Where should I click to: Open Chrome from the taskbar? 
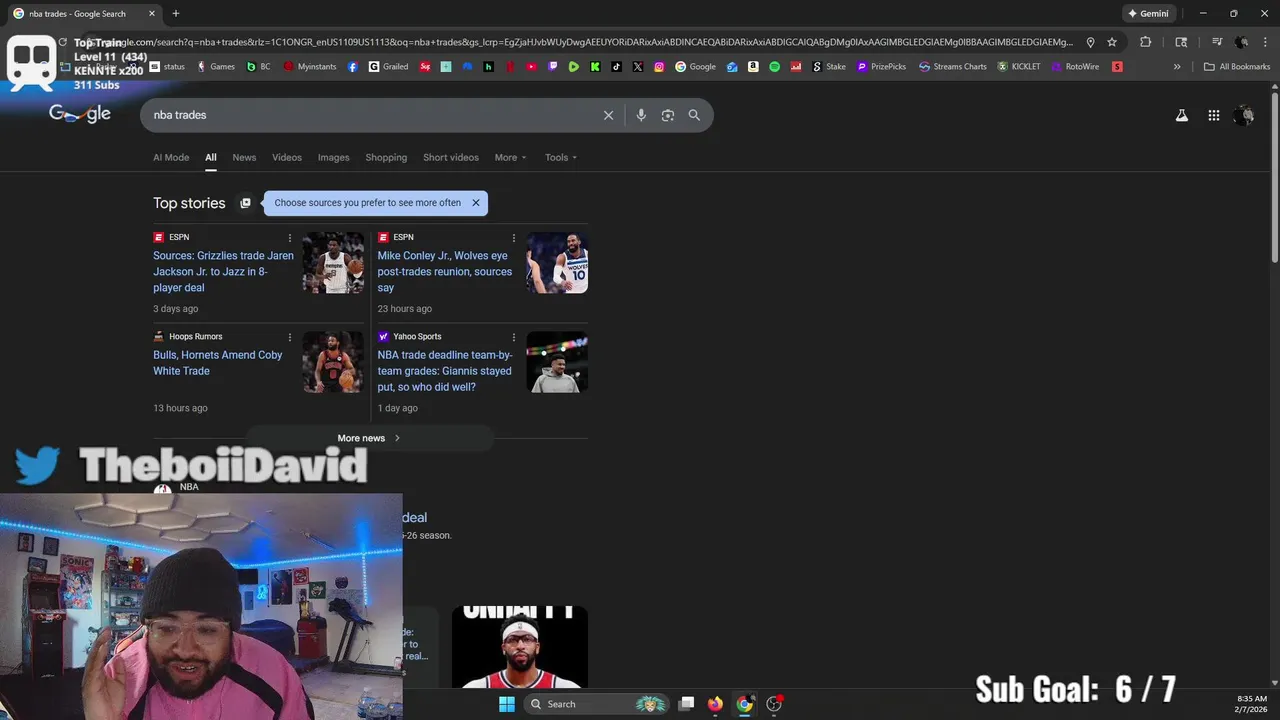[745, 704]
